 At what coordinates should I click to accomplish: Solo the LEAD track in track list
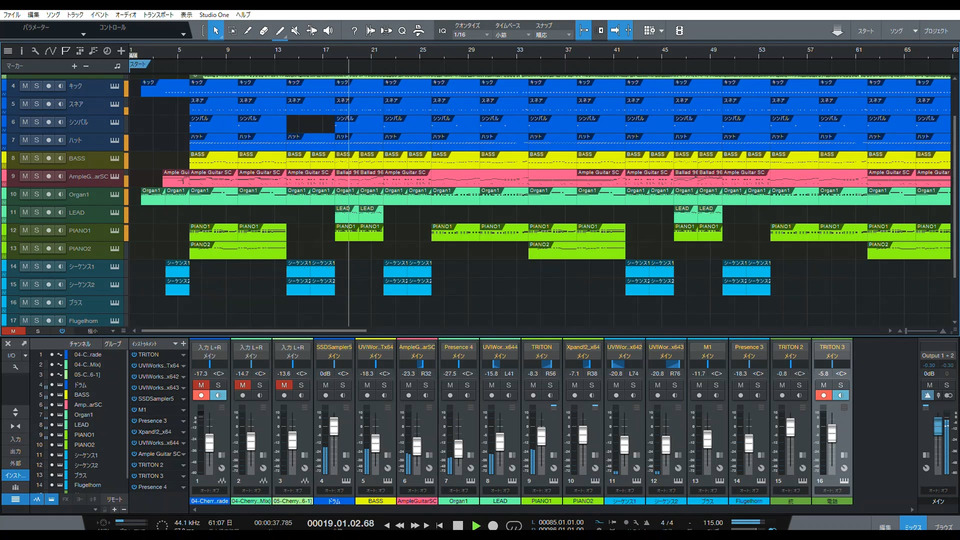(x=36, y=212)
